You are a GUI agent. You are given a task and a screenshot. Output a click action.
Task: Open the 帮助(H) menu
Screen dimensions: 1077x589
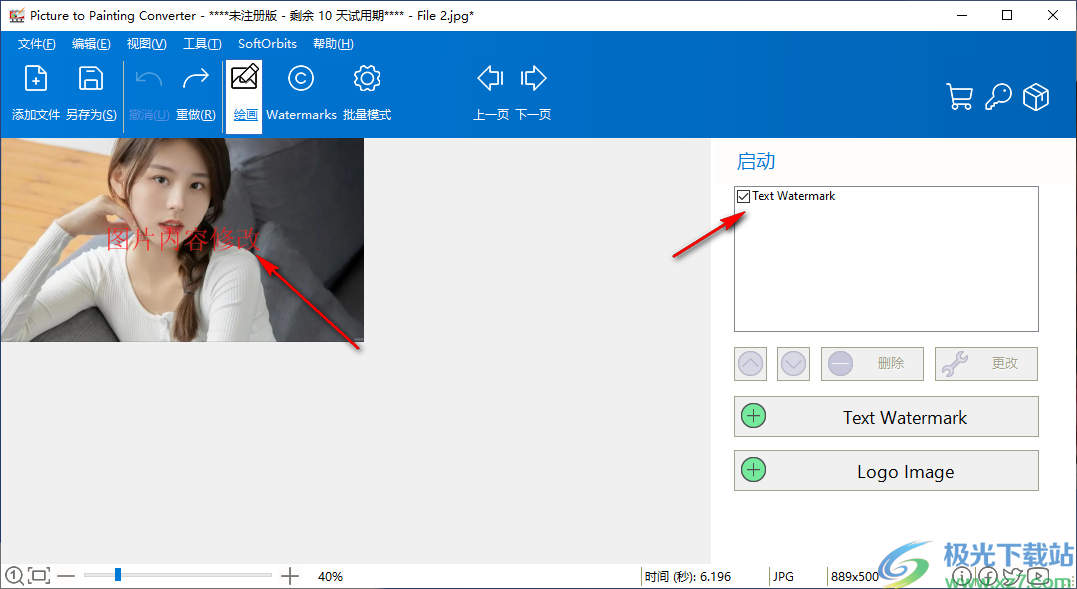pos(333,44)
